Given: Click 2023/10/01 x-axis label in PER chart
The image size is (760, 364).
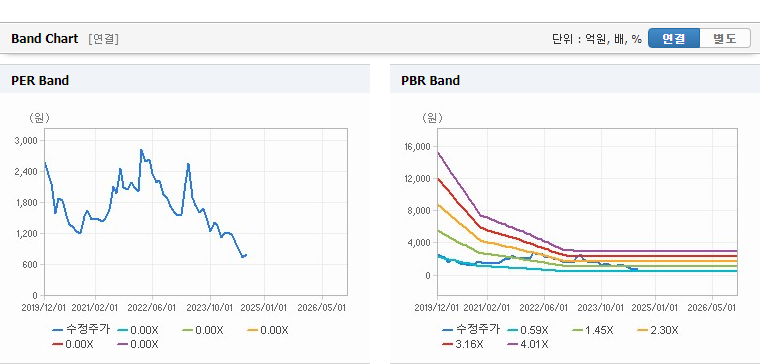Looking at the screenshot, I should (x=209, y=307).
